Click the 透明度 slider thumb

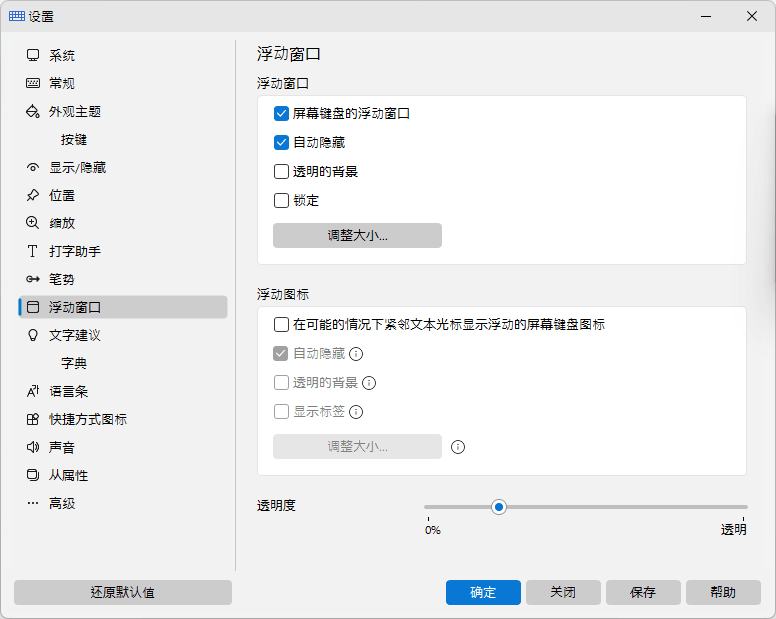click(x=499, y=507)
